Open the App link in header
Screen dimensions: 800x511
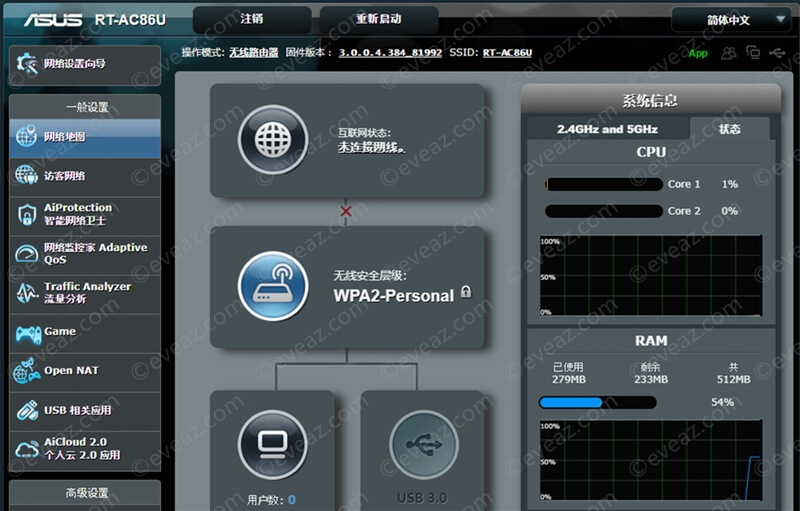pos(698,53)
